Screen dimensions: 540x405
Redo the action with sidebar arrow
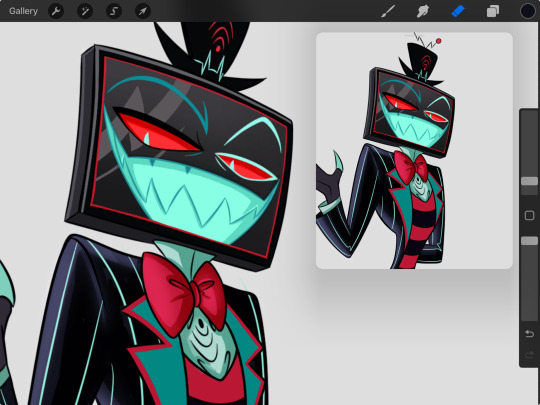[x=530, y=354]
